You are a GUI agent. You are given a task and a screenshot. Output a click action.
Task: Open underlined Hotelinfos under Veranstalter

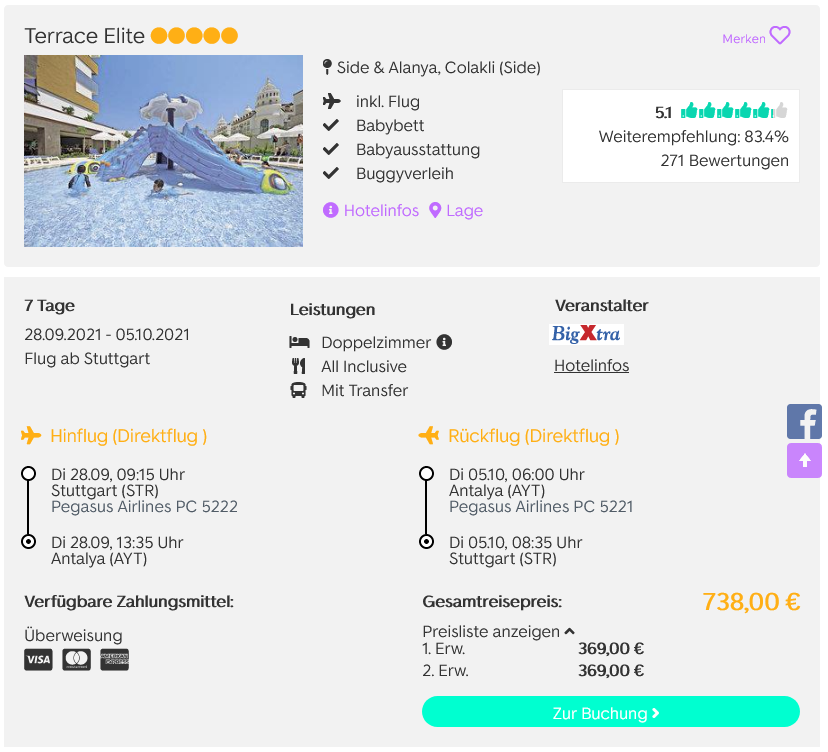(x=591, y=365)
